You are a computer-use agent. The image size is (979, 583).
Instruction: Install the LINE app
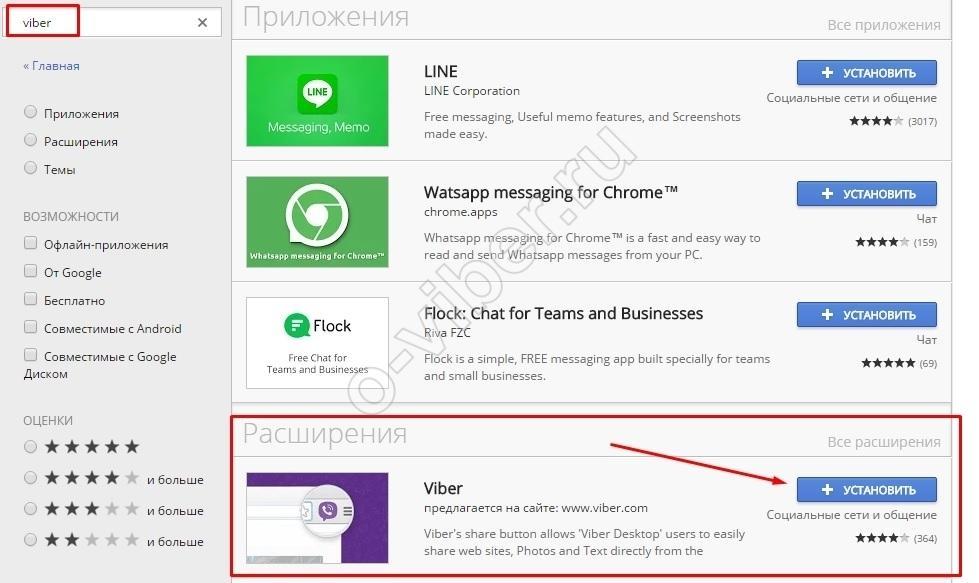(x=866, y=72)
